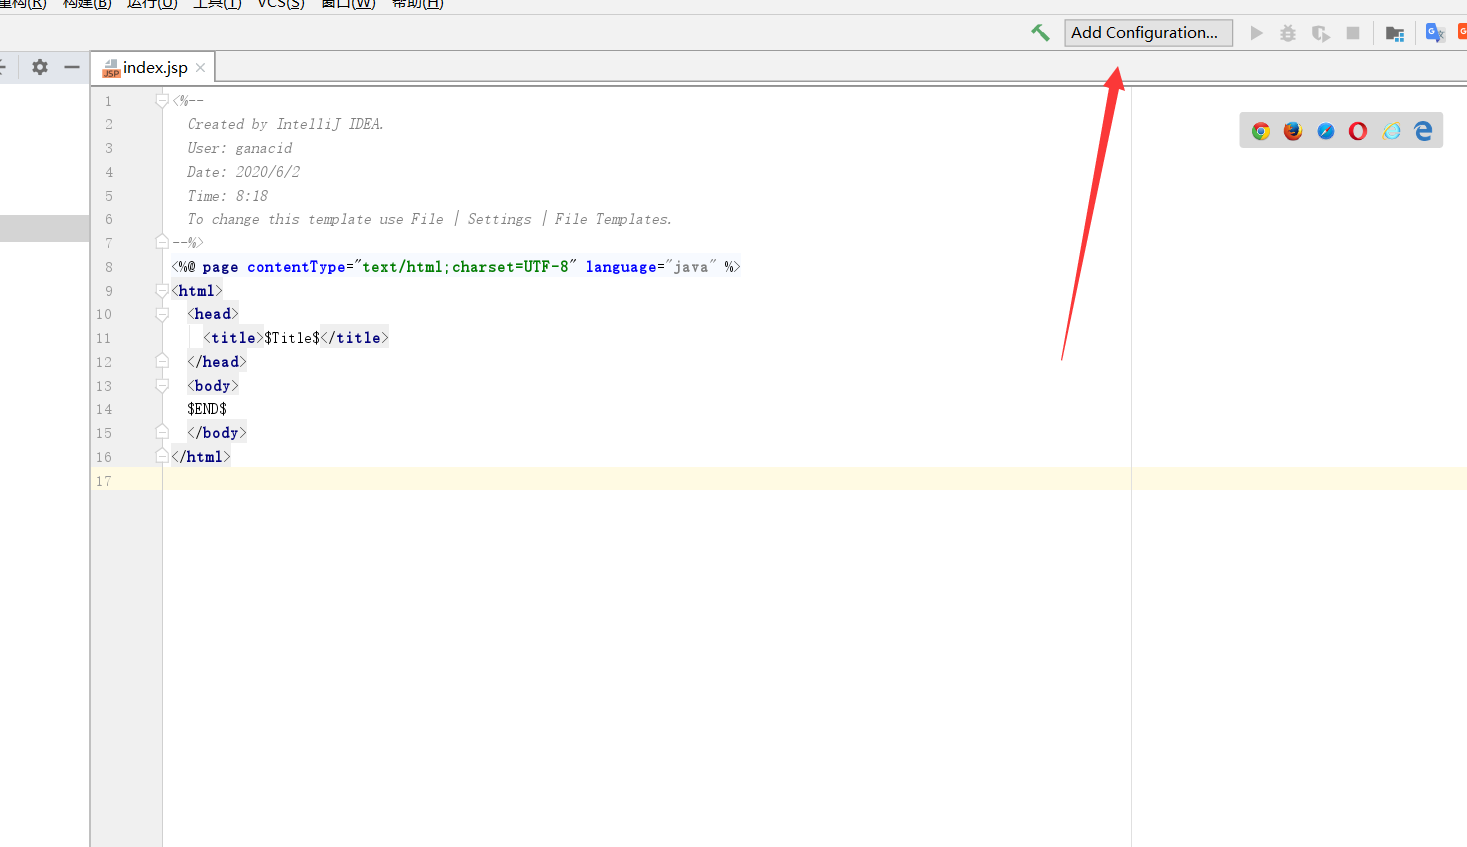
Task: Click the 'Created by IntelliJ IDEA.' comment line
Action: click(x=285, y=124)
